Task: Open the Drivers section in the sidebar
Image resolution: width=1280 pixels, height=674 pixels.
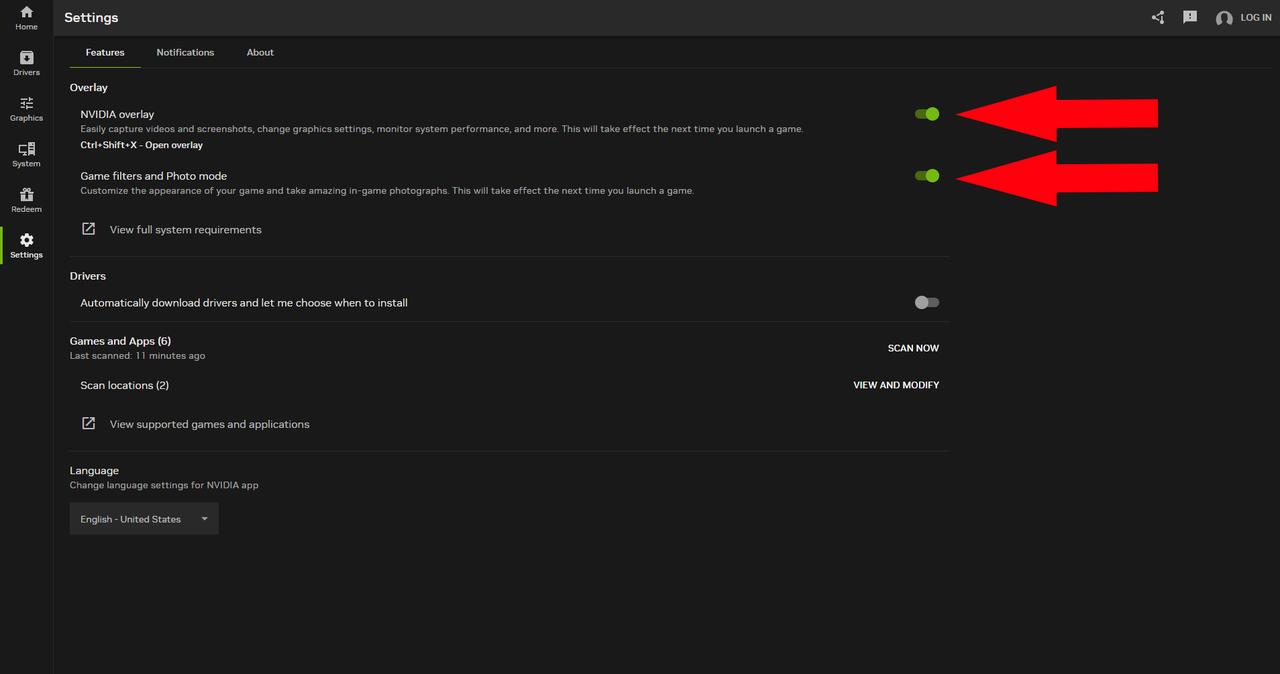Action: tap(26, 64)
